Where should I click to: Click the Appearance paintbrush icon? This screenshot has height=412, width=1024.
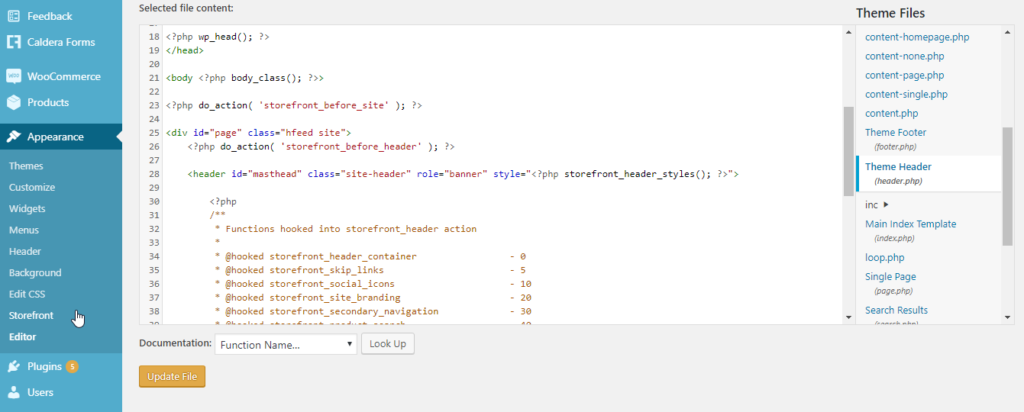coord(13,137)
